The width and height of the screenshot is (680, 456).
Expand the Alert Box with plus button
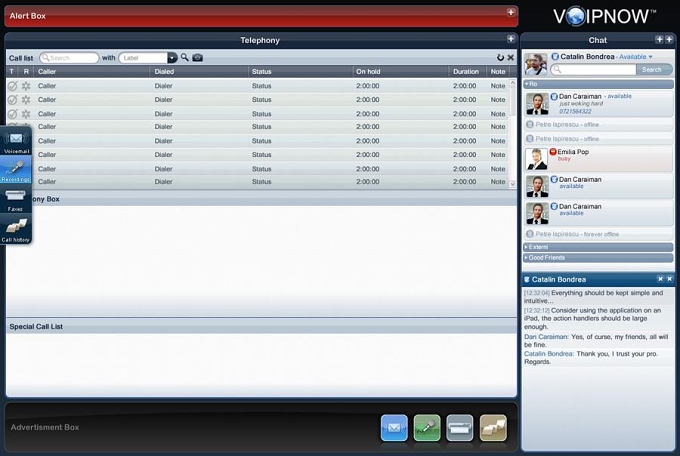point(511,12)
